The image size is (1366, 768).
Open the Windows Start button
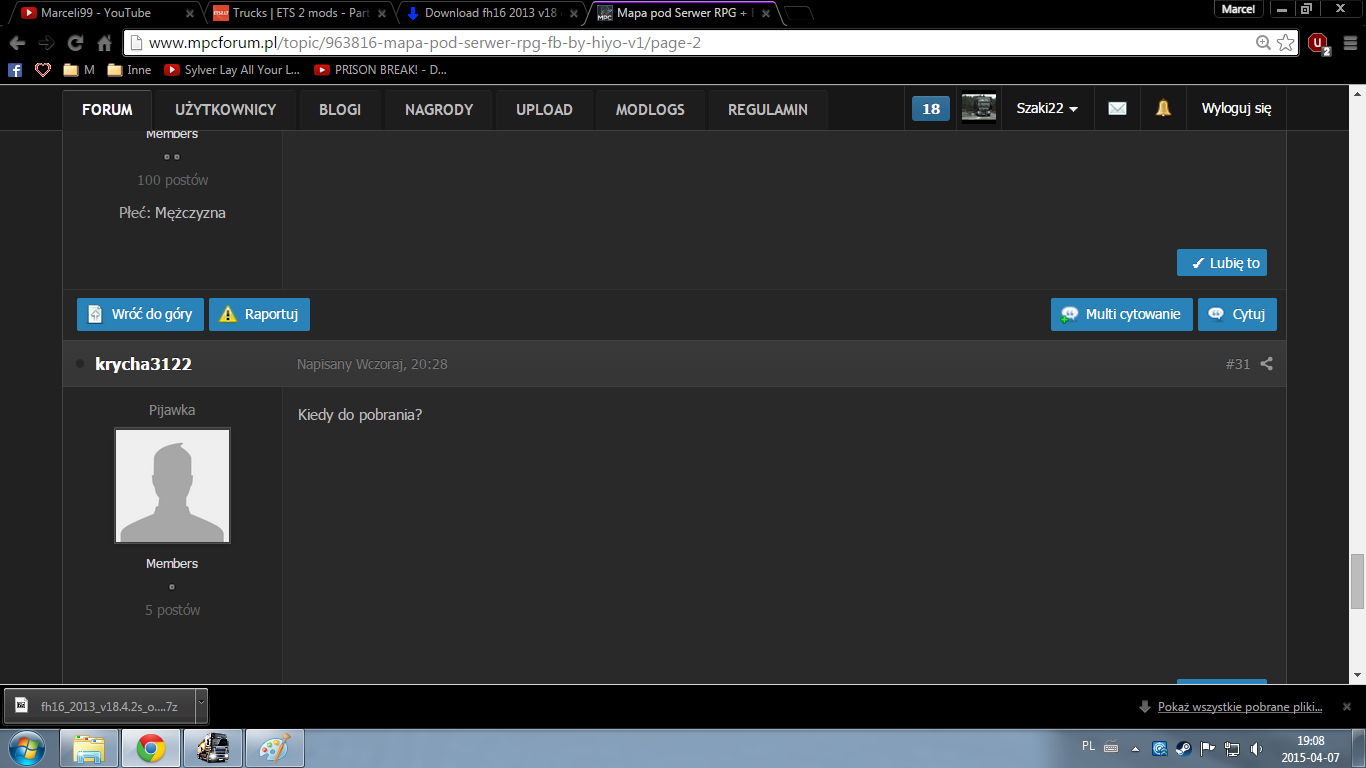26,748
